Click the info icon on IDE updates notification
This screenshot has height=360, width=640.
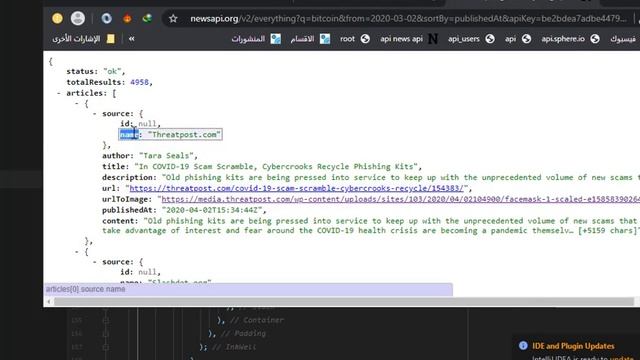tap(523, 346)
